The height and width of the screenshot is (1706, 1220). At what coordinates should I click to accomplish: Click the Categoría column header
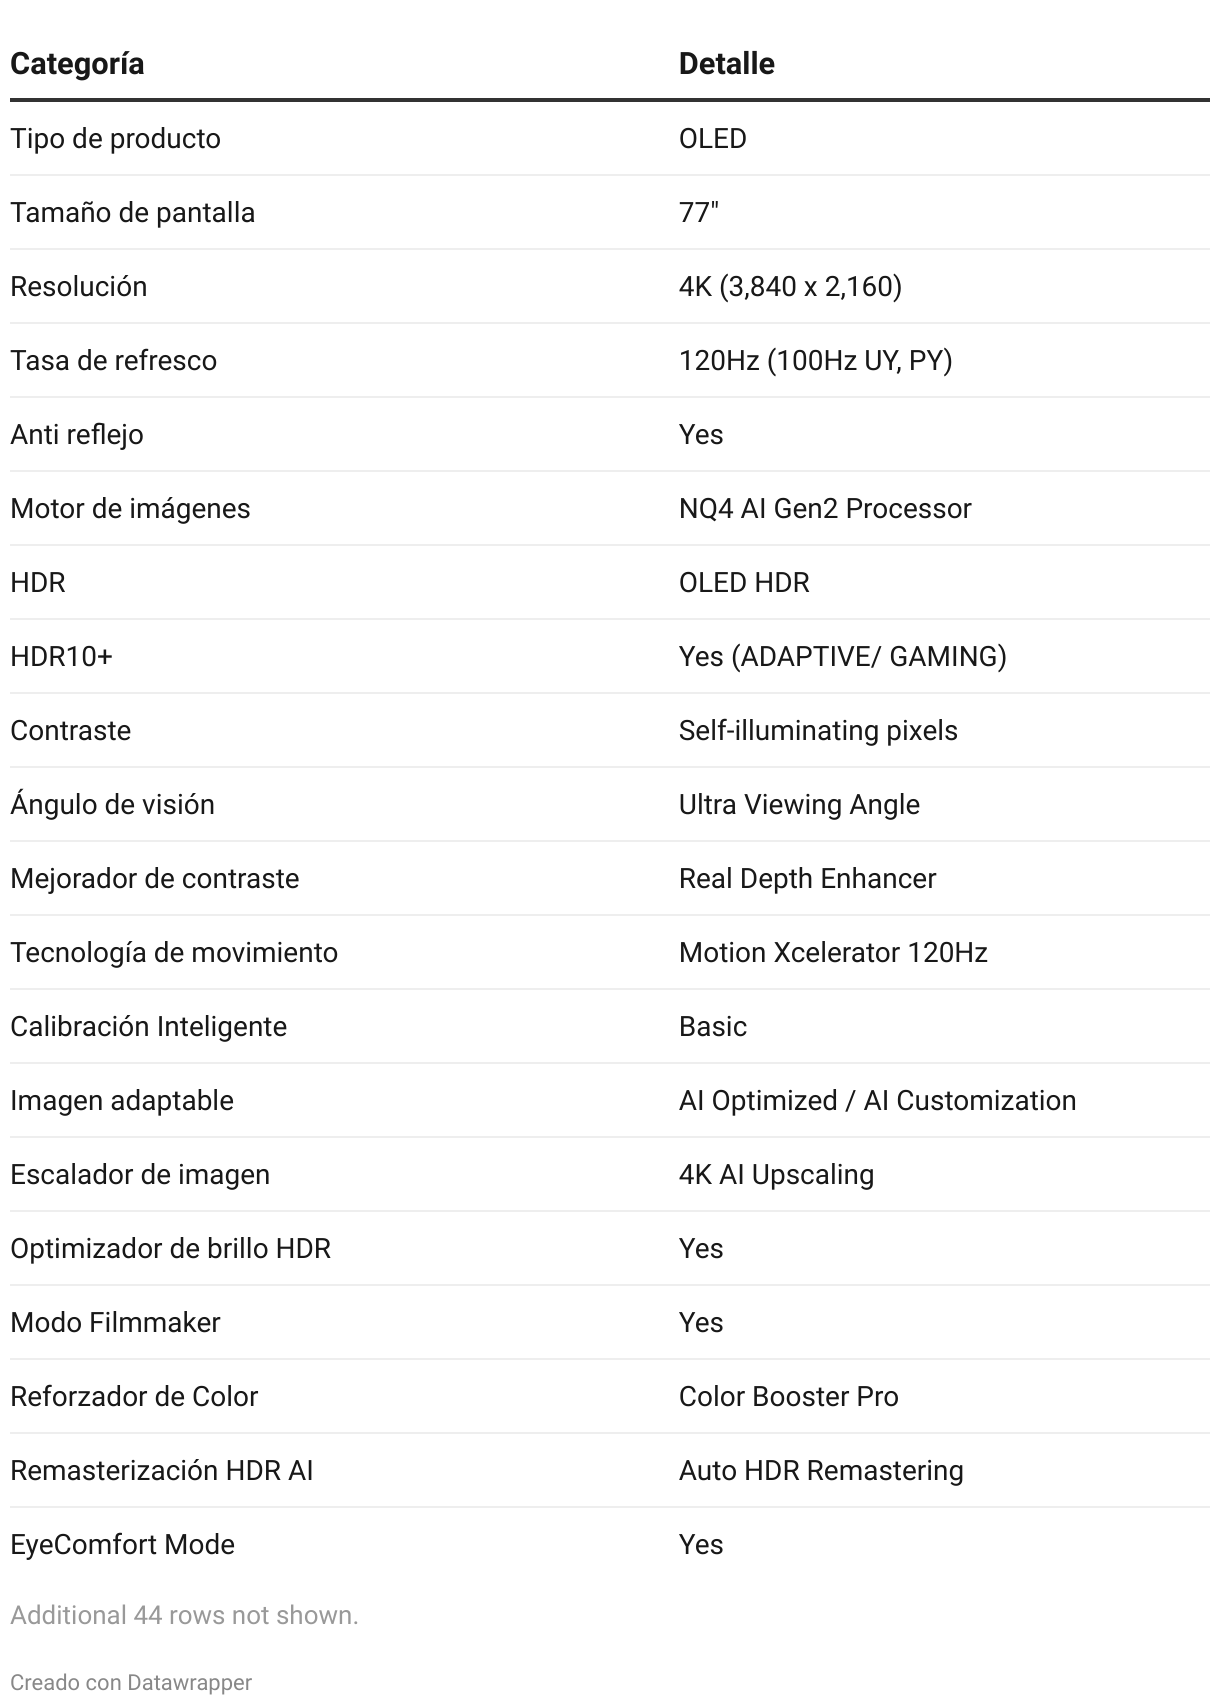(77, 64)
